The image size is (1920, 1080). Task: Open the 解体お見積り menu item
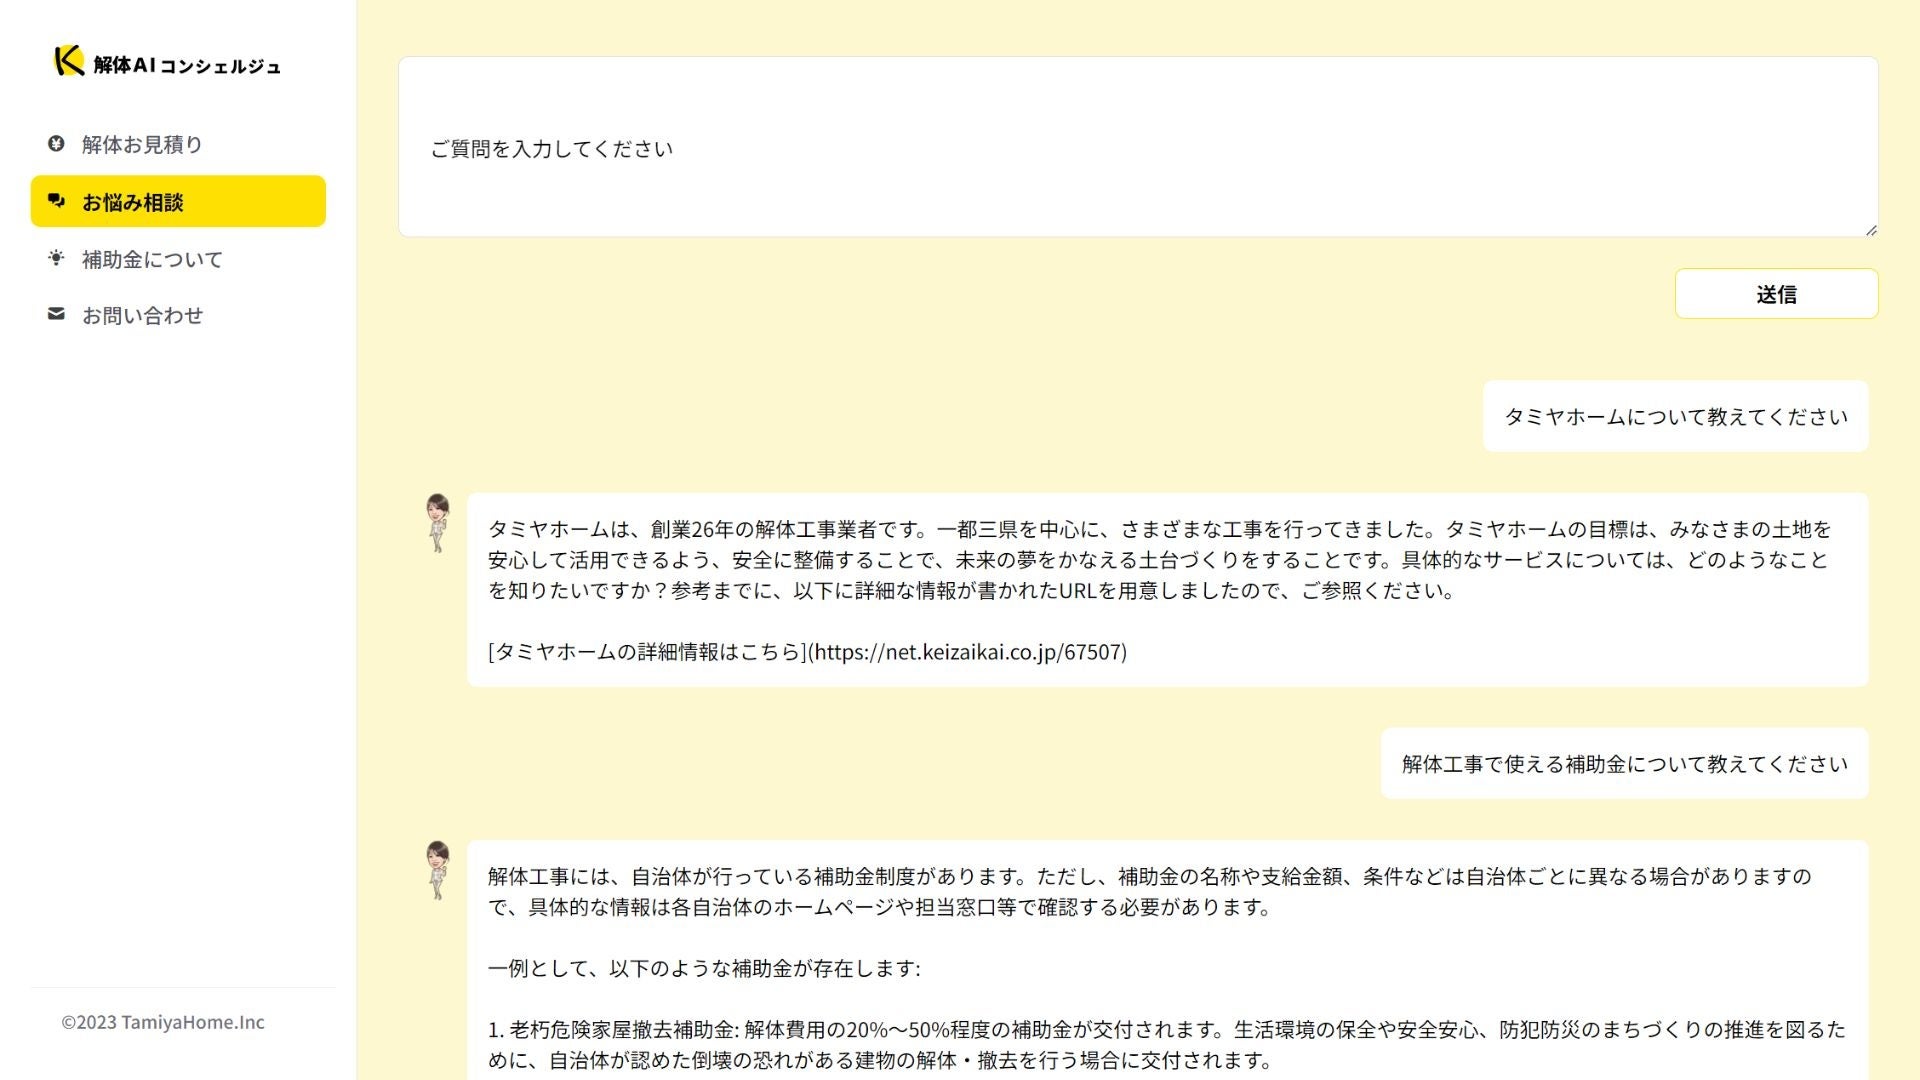(x=142, y=145)
